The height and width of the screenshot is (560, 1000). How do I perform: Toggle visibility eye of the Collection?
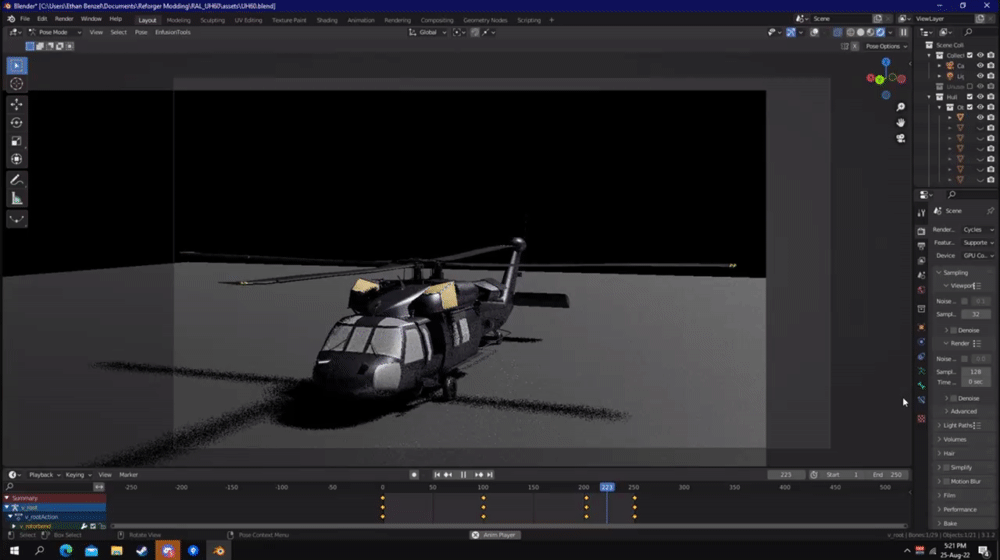pyautogui.click(x=980, y=55)
